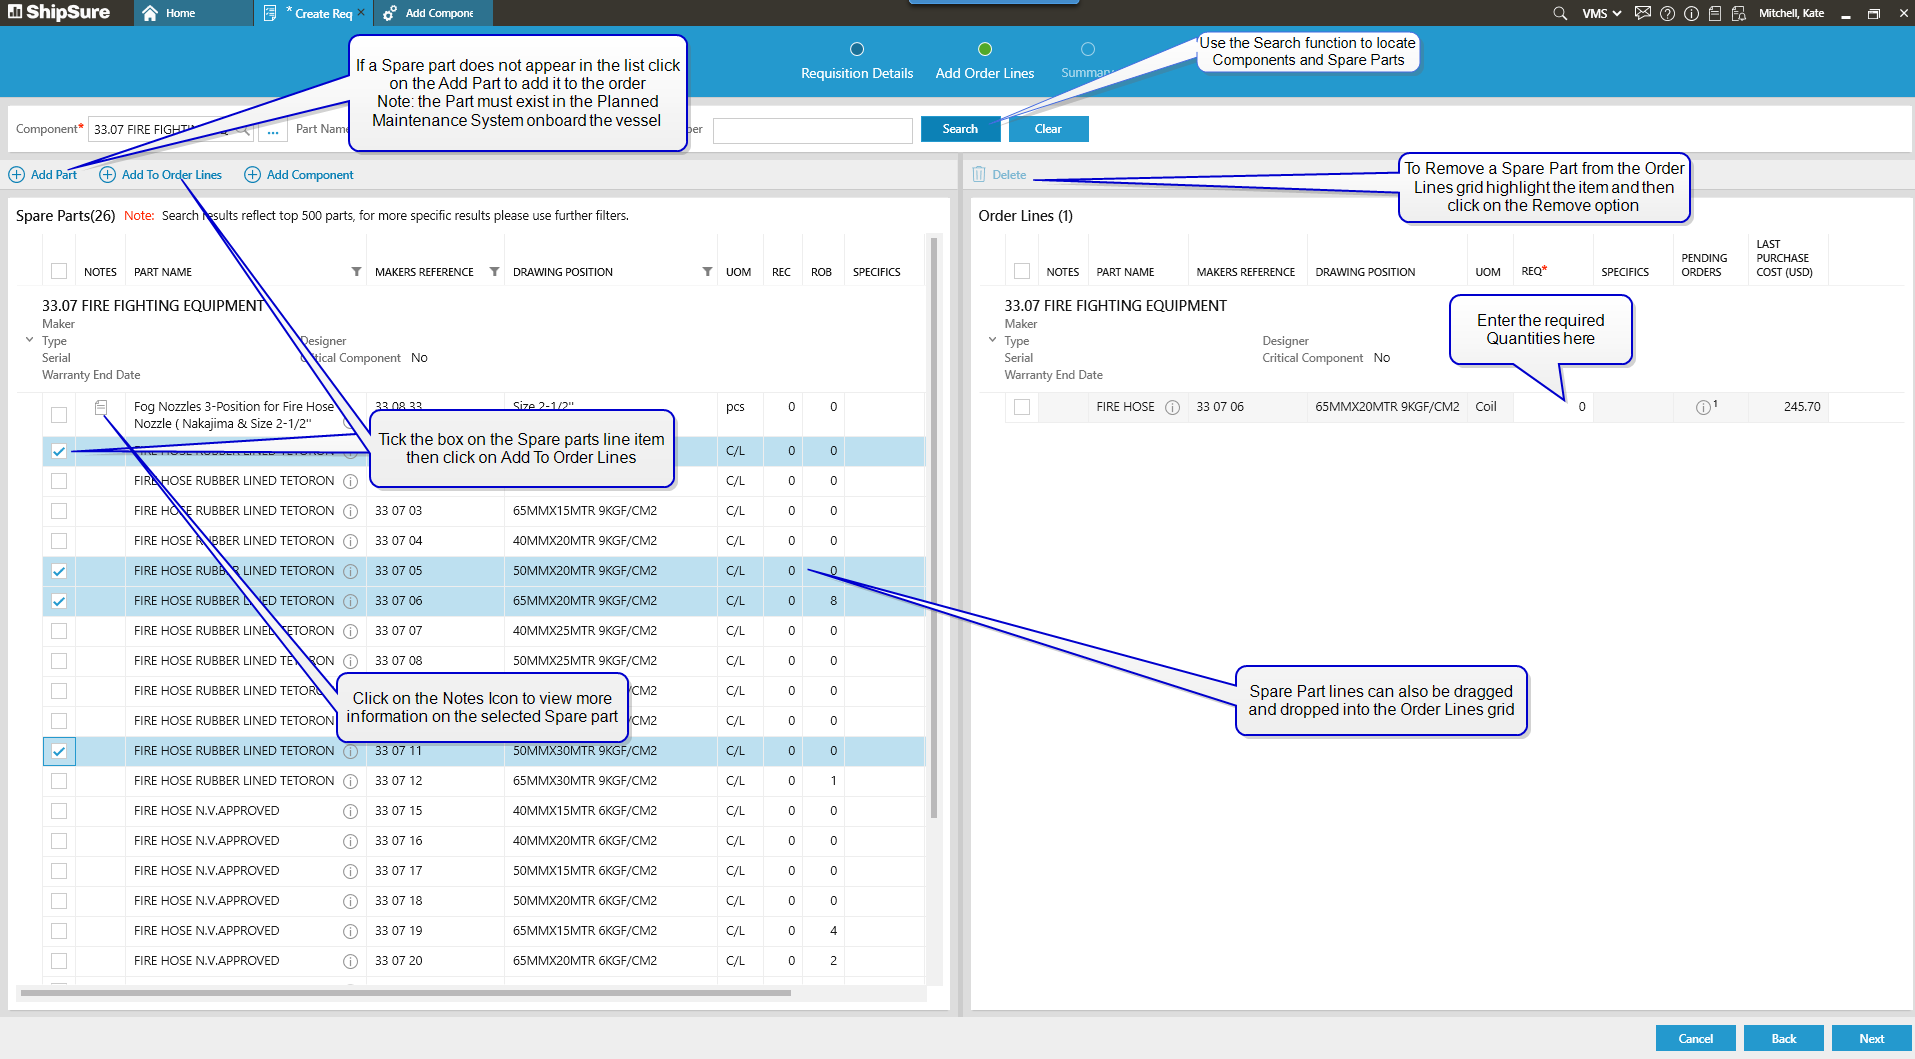Collapse the 33.07 component group in Spare Parts
The height and width of the screenshot is (1059, 1915).
[x=29, y=340]
